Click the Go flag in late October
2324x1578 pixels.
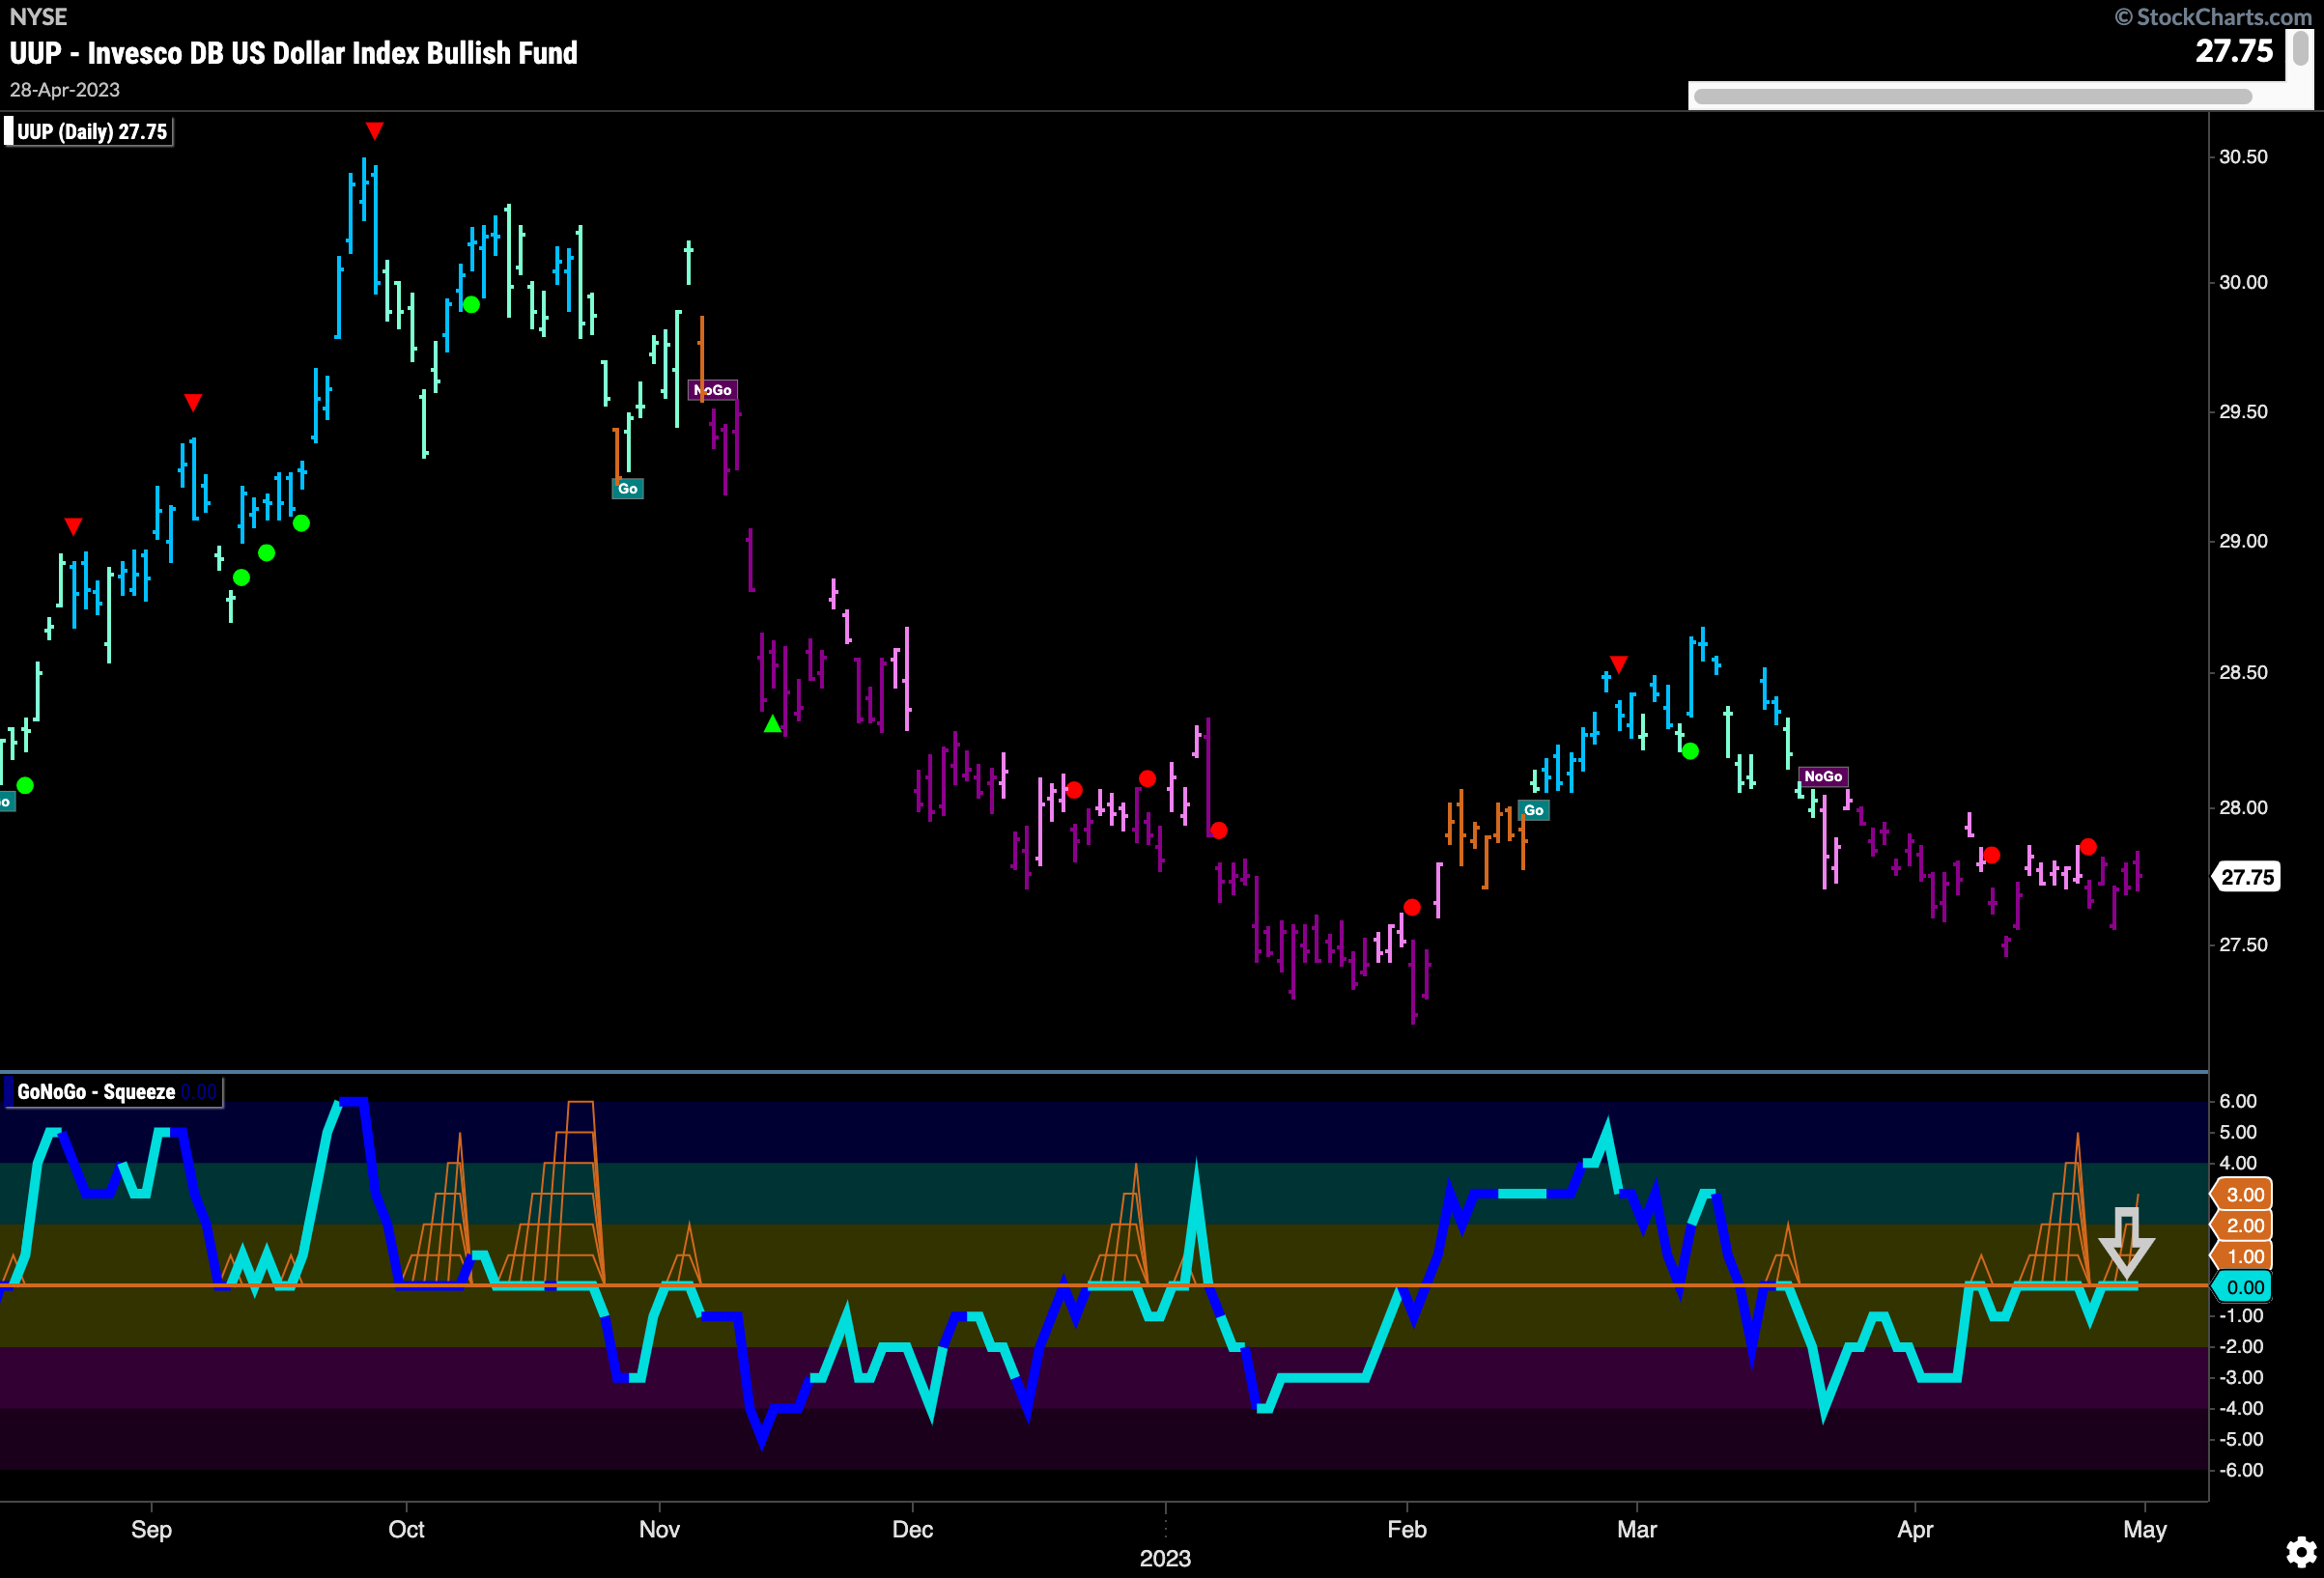[627, 489]
